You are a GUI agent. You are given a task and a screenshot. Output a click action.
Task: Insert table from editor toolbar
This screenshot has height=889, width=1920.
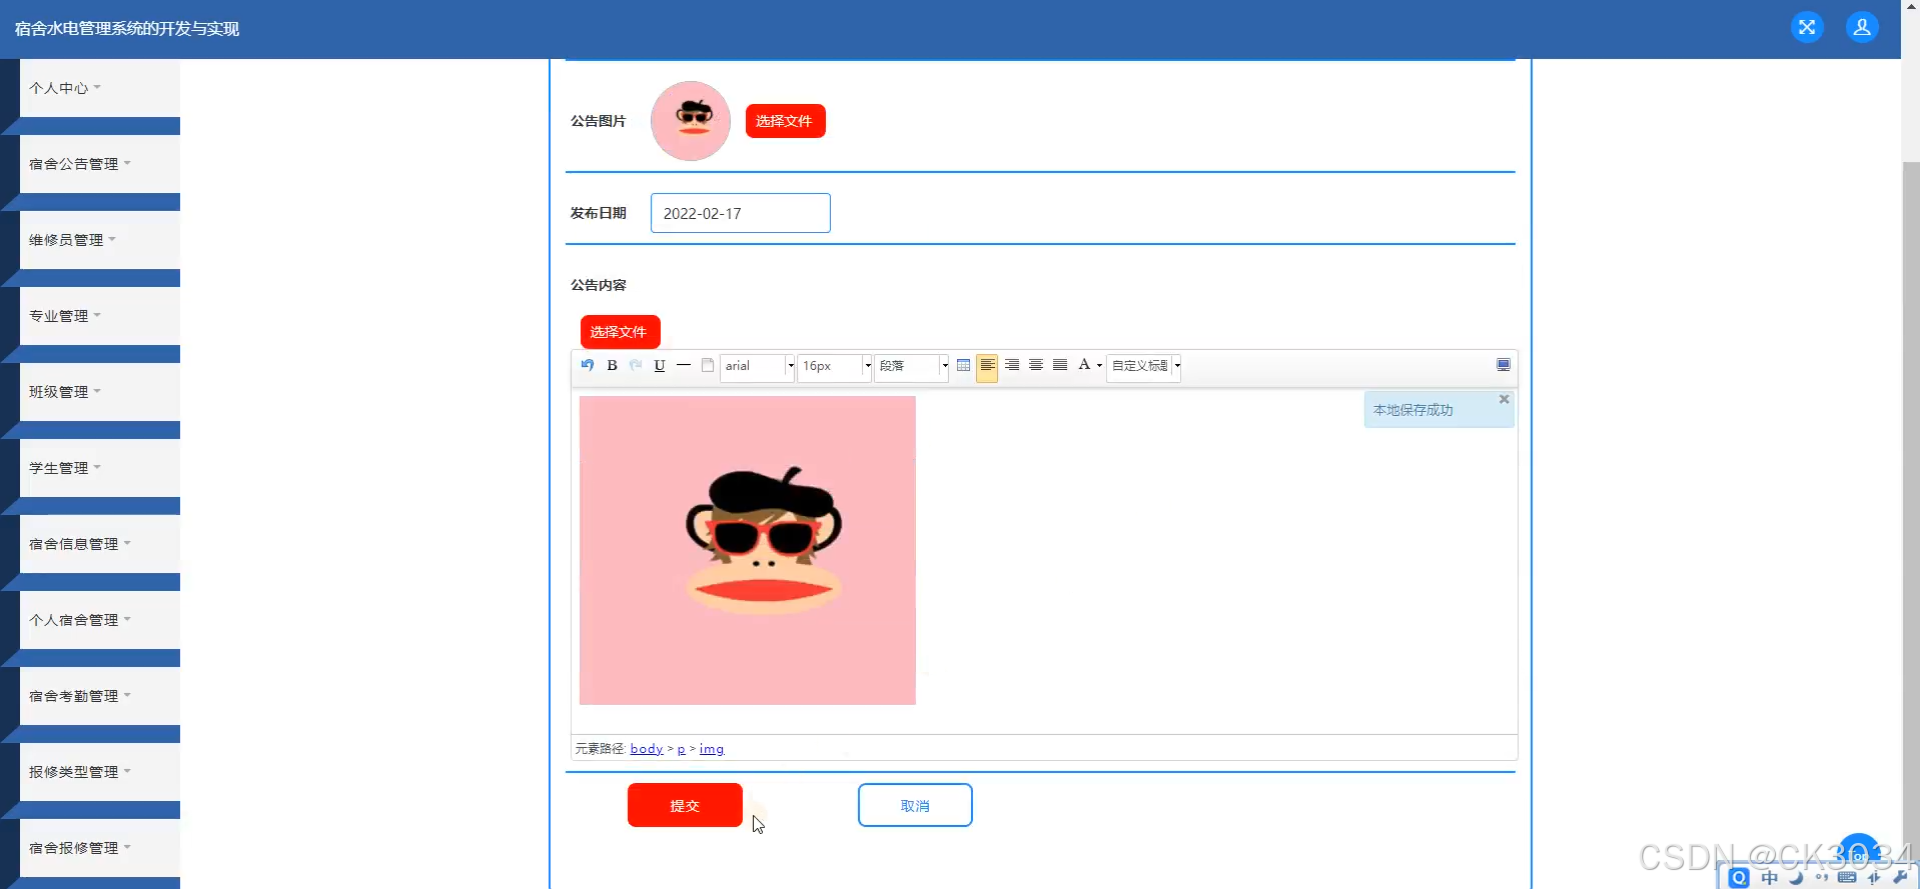[963, 366]
